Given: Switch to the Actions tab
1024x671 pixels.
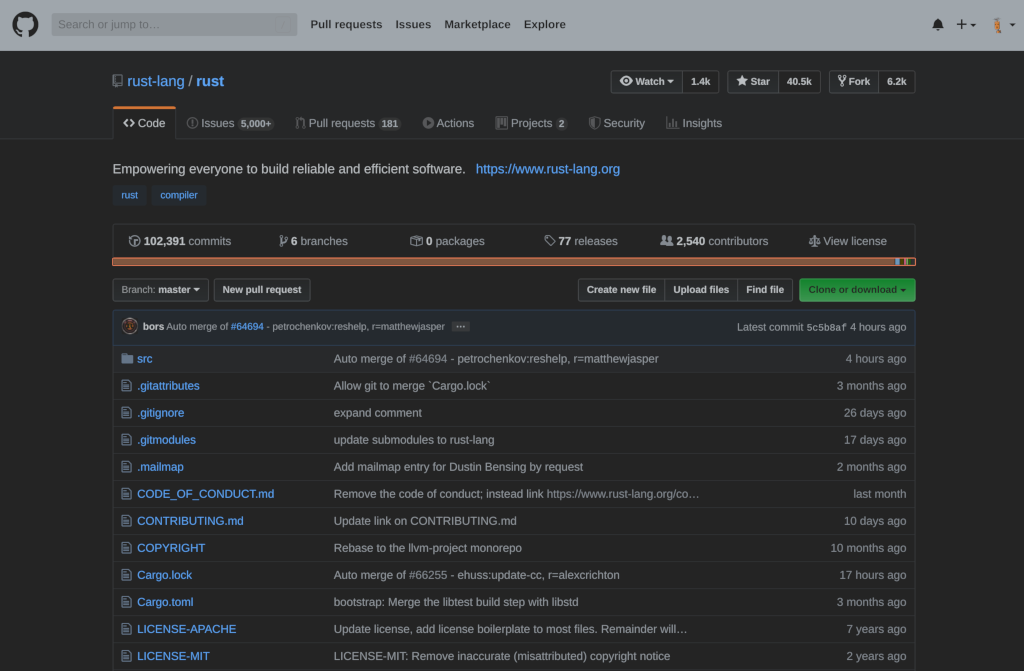Looking at the screenshot, I should [448, 123].
